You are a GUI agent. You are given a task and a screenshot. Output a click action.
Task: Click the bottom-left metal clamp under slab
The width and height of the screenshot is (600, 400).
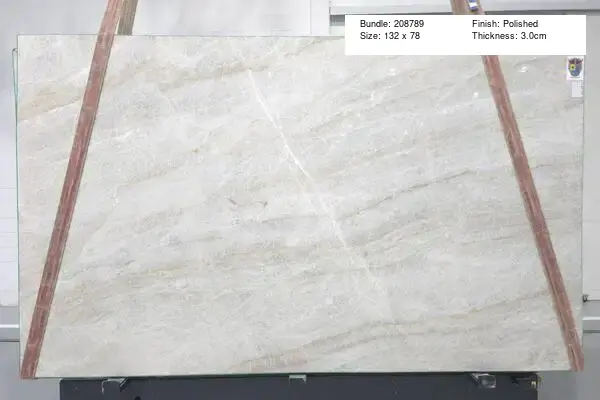click(113, 382)
